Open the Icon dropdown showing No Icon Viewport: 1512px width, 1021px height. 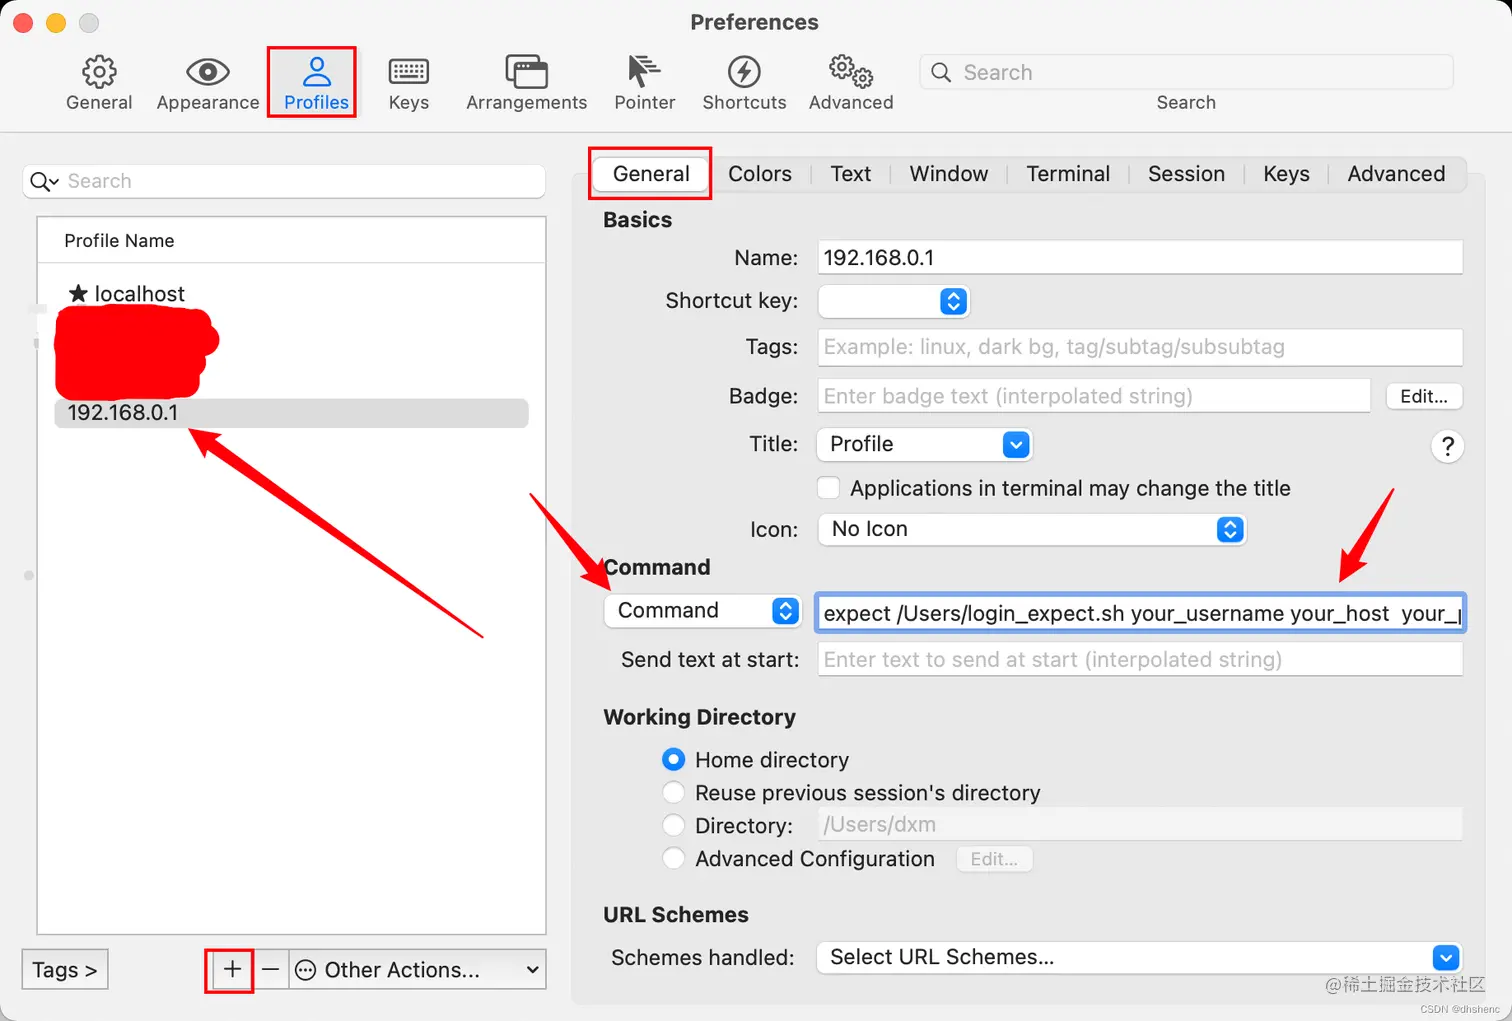pyautogui.click(x=1031, y=529)
